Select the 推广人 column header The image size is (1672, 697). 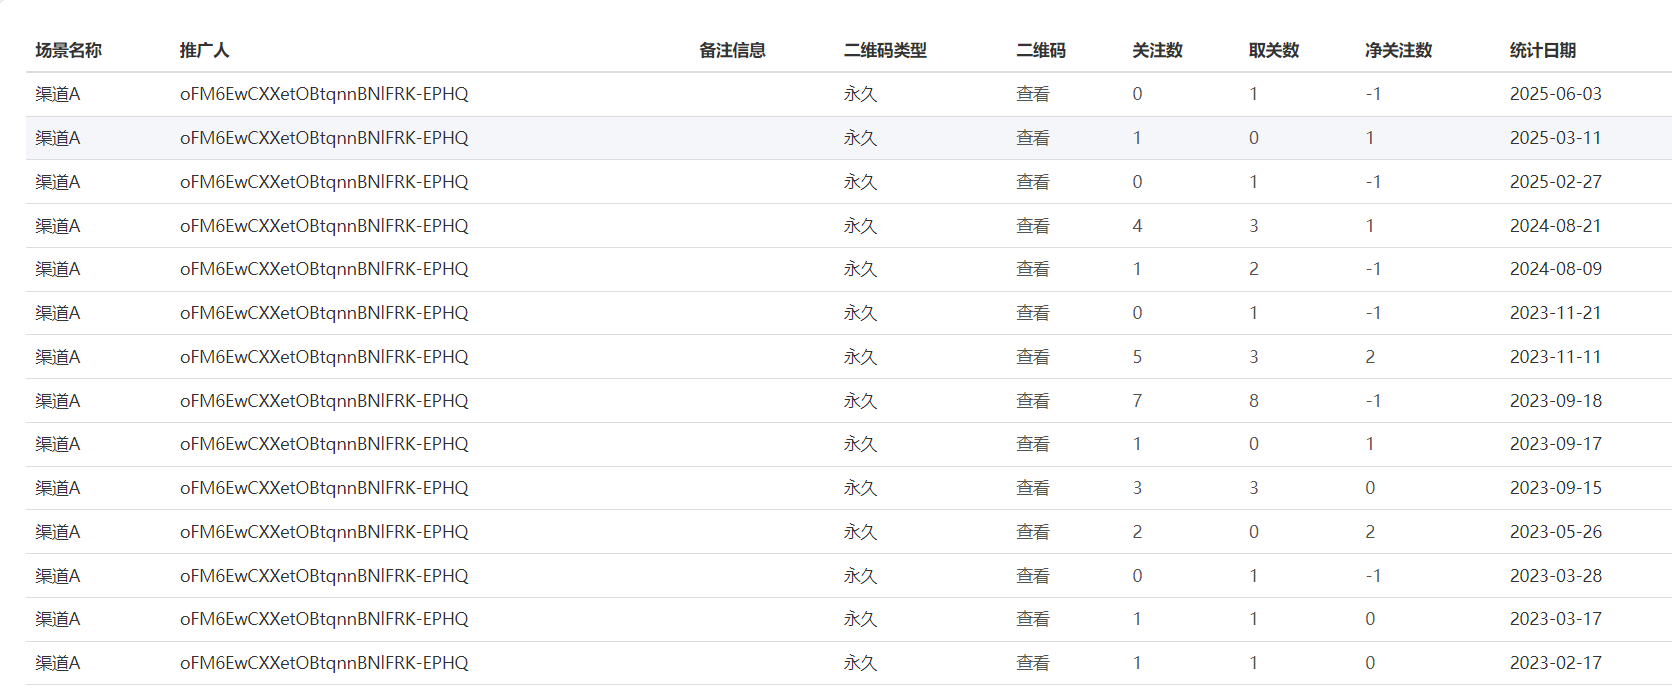204,50
